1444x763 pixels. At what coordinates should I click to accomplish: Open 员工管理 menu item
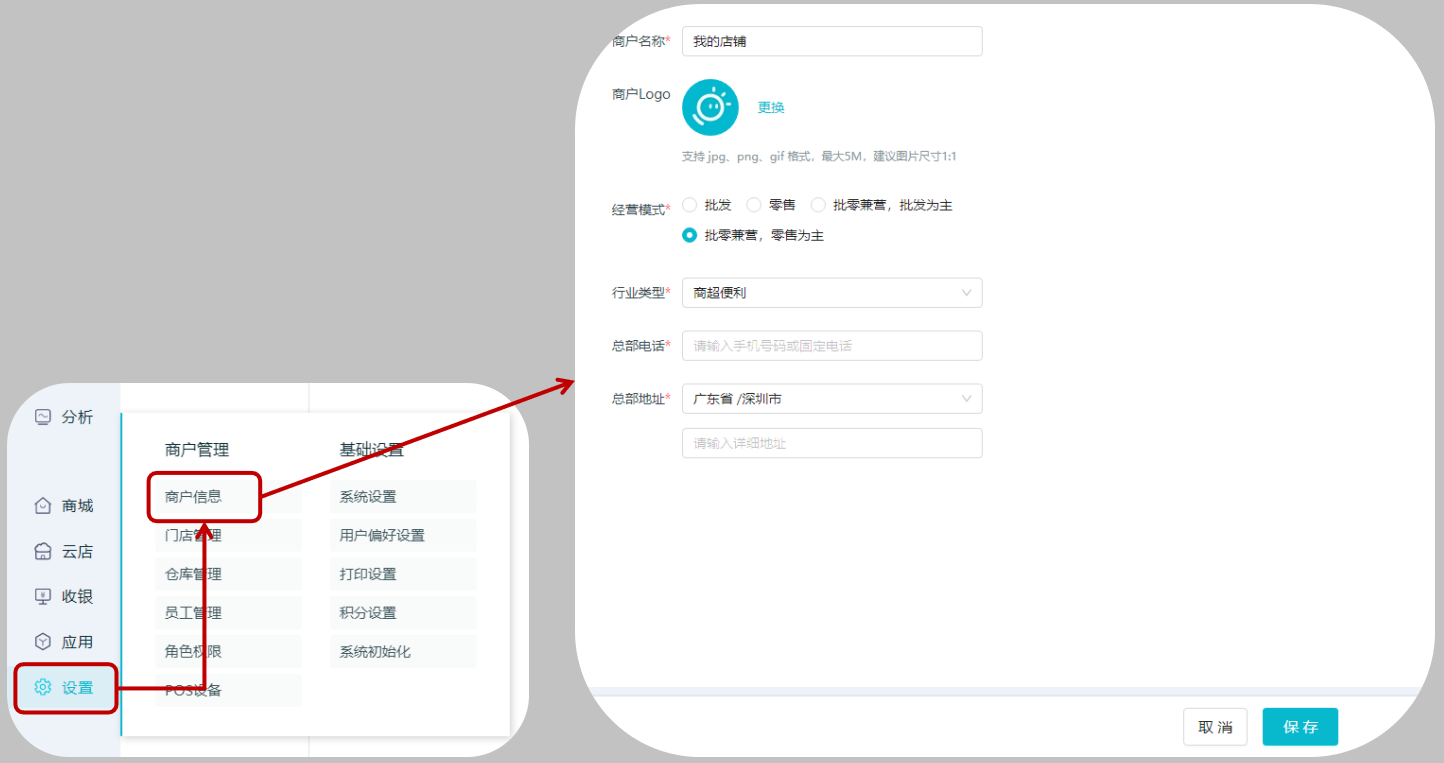click(228, 613)
